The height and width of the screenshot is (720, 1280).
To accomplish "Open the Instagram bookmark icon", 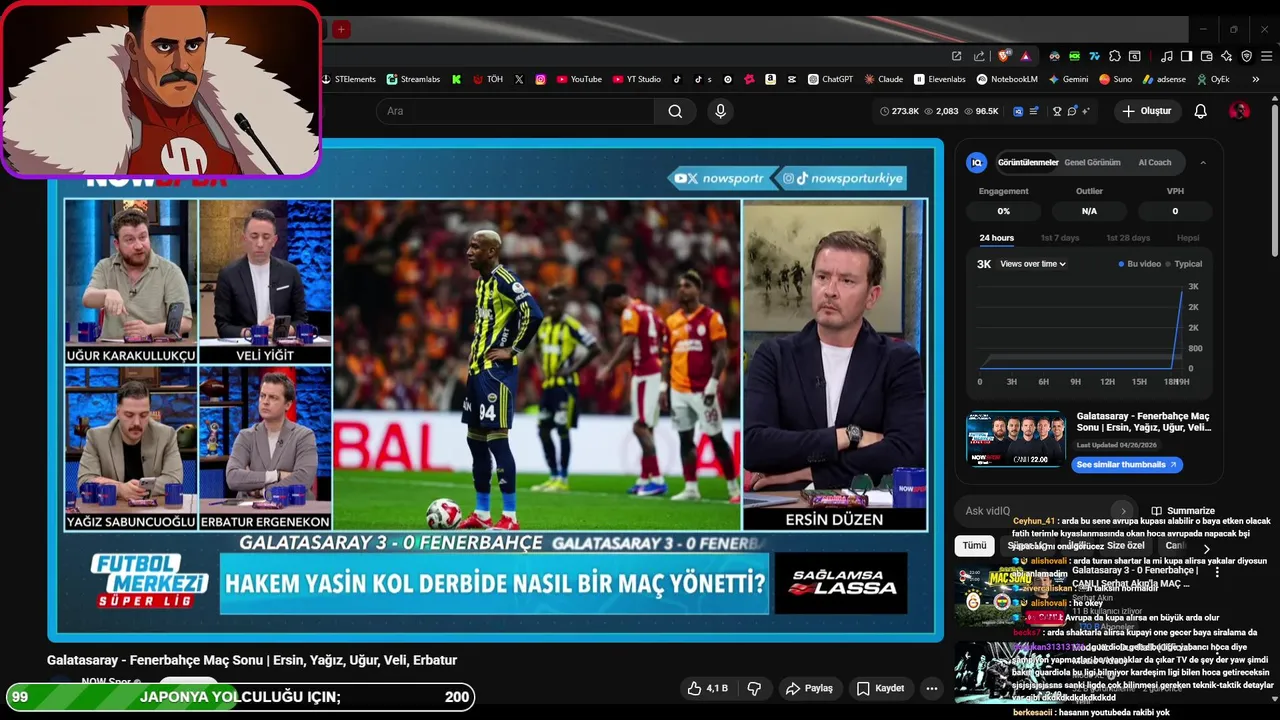I will click(x=541, y=79).
